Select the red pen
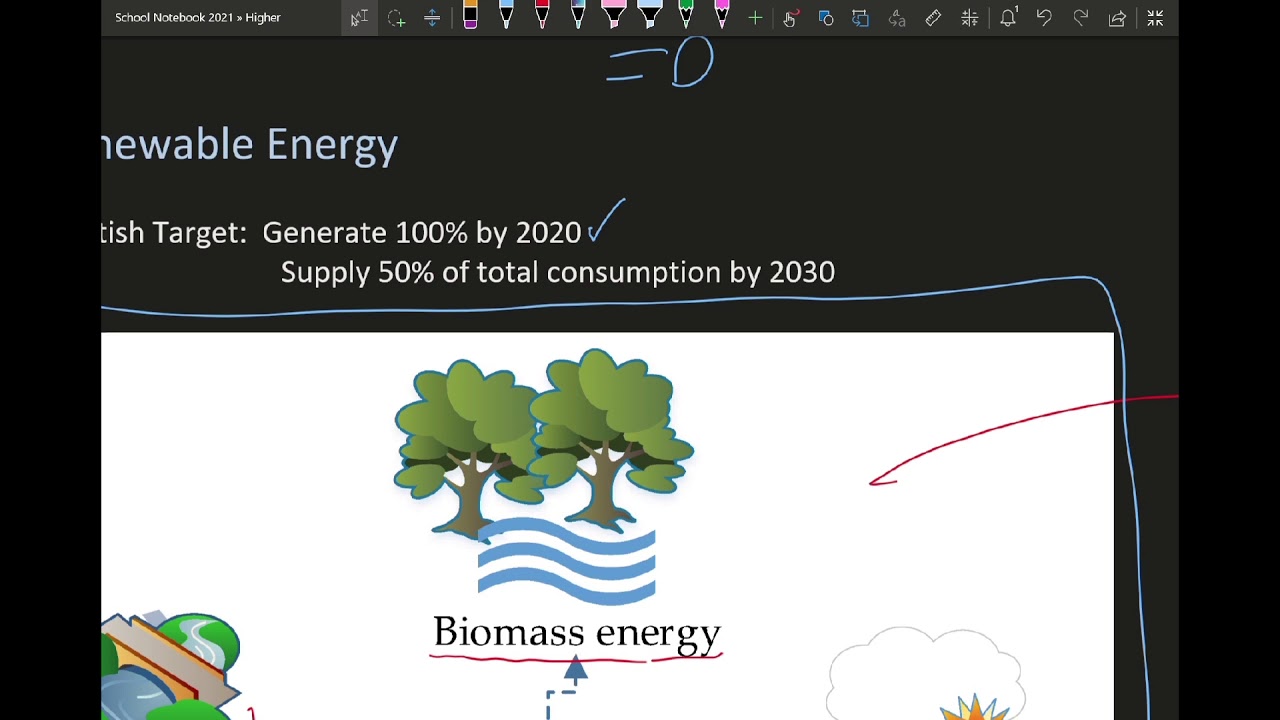This screenshot has width=1280, height=720. pyautogui.click(x=542, y=16)
